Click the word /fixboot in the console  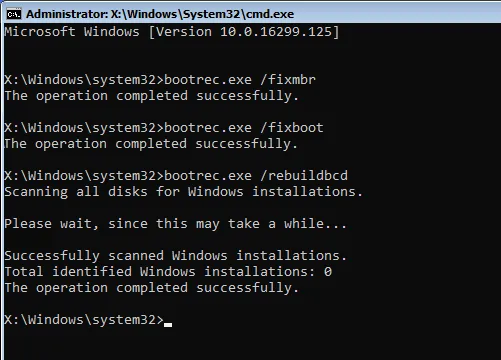pos(292,128)
